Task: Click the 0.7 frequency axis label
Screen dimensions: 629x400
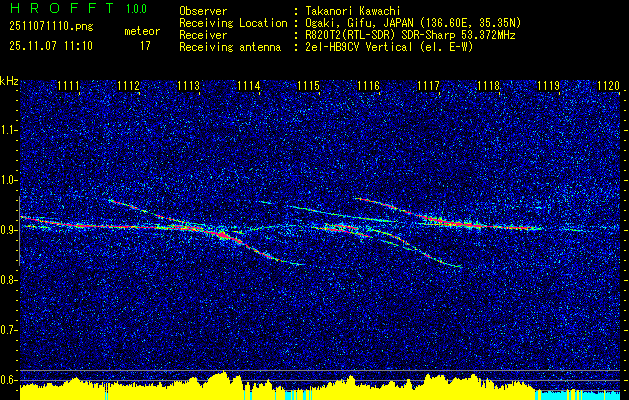Action: tap(8, 330)
